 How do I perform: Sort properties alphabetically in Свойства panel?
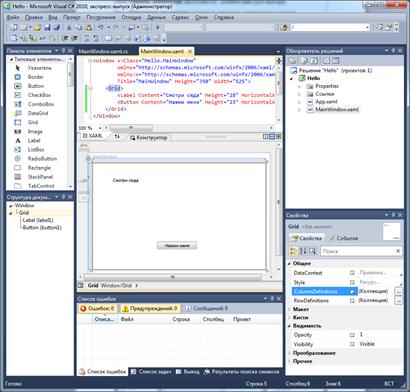[x=303, y=251]
